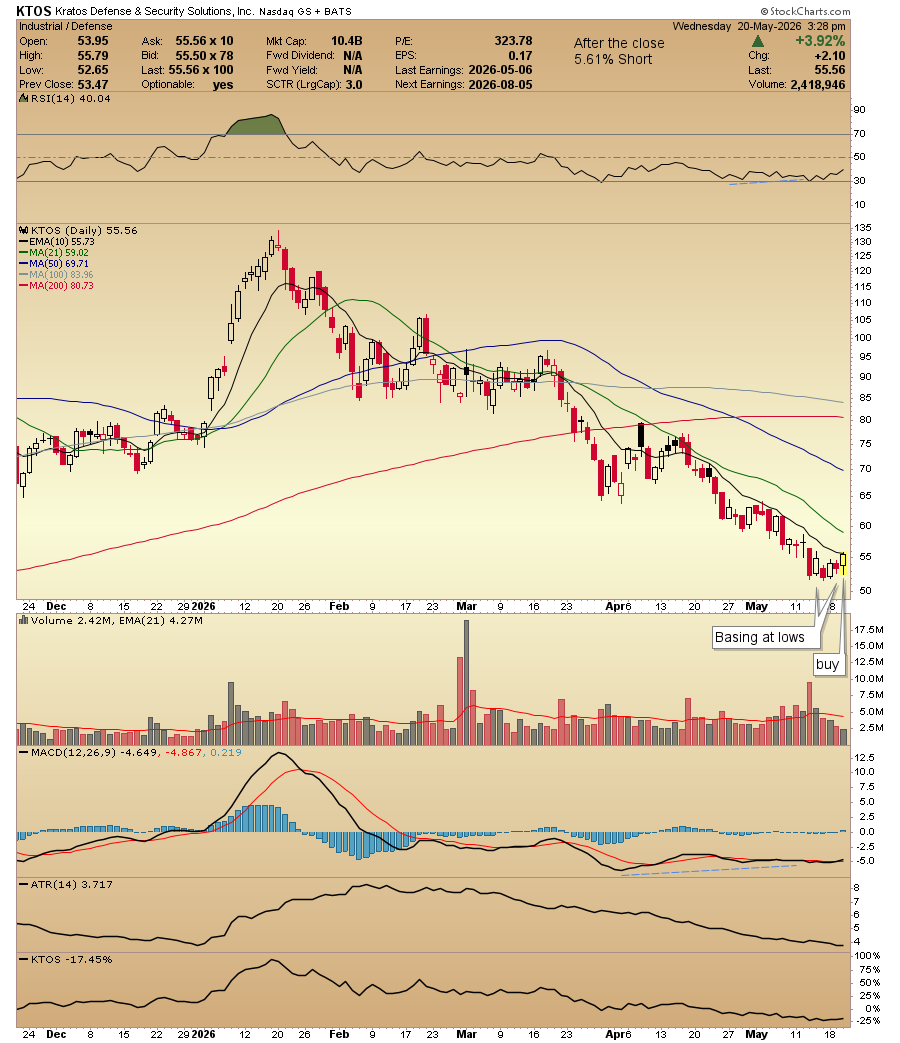Image resolution: width=900 pixels, height=1043 pixels.
Task: Click the Next Earnings date 2026-08-05
Action: (x=500, y=85)
